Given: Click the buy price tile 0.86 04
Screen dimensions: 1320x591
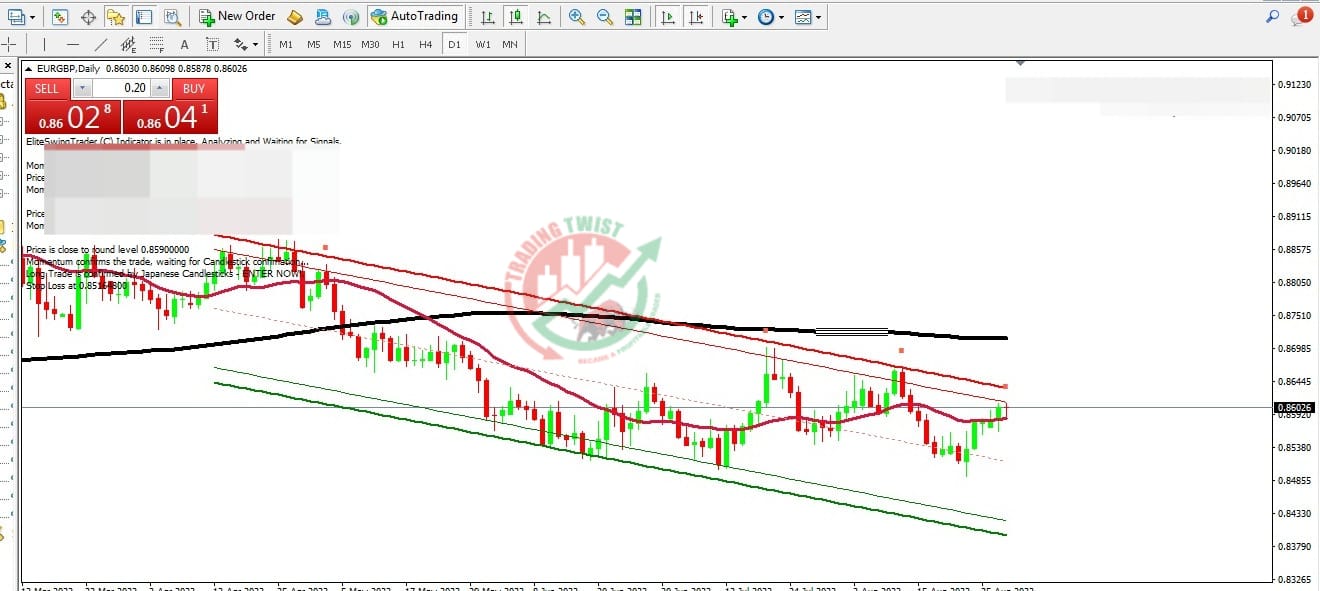Looking at the screenshot, I should coord(170,116).
